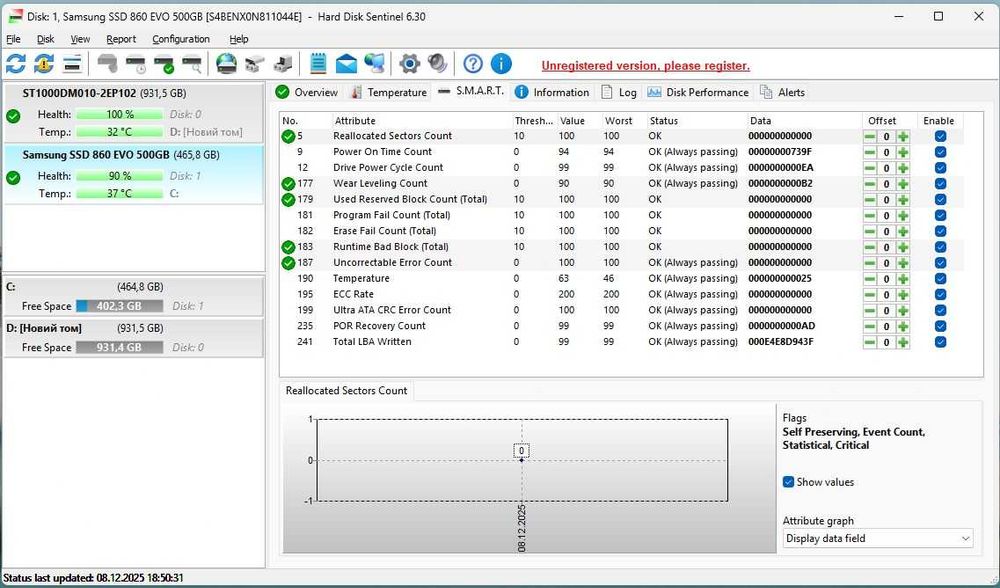Viewport: 1000px width, 588px height.
Task: Click the disk with magnifier surface test icon
Action: [192, 64]
